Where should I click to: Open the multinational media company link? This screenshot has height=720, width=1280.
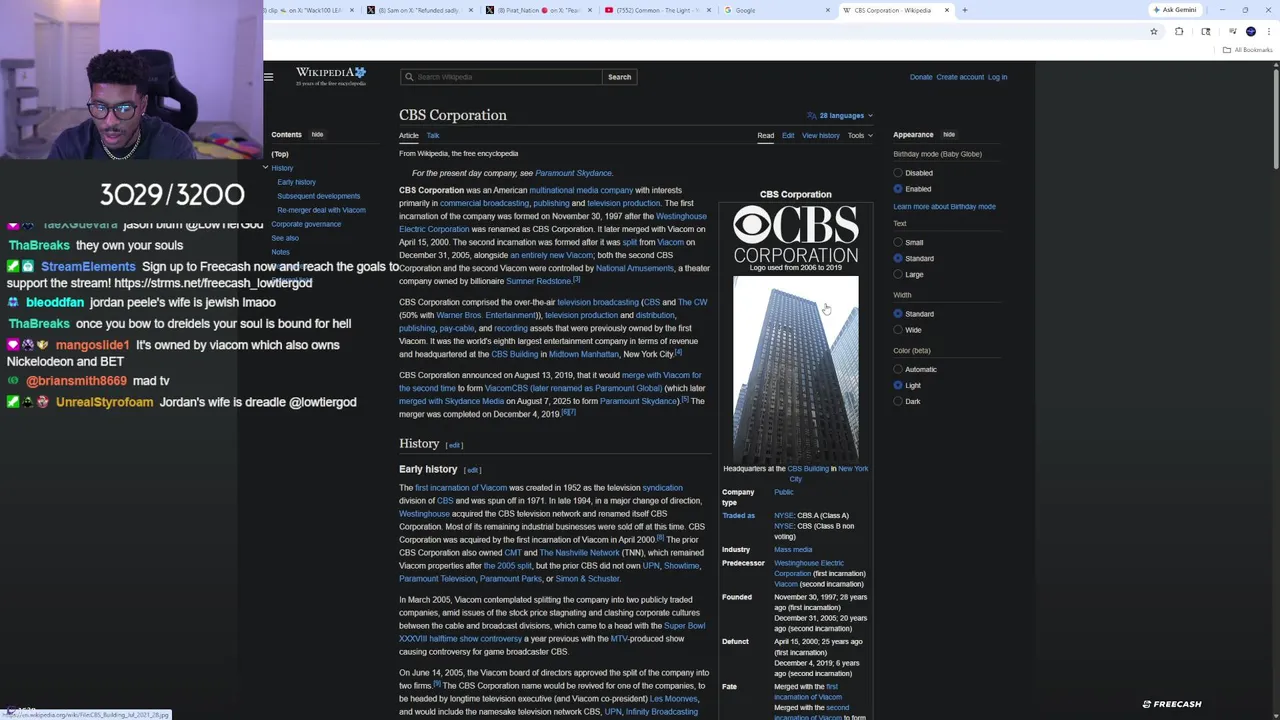point(581,190)
